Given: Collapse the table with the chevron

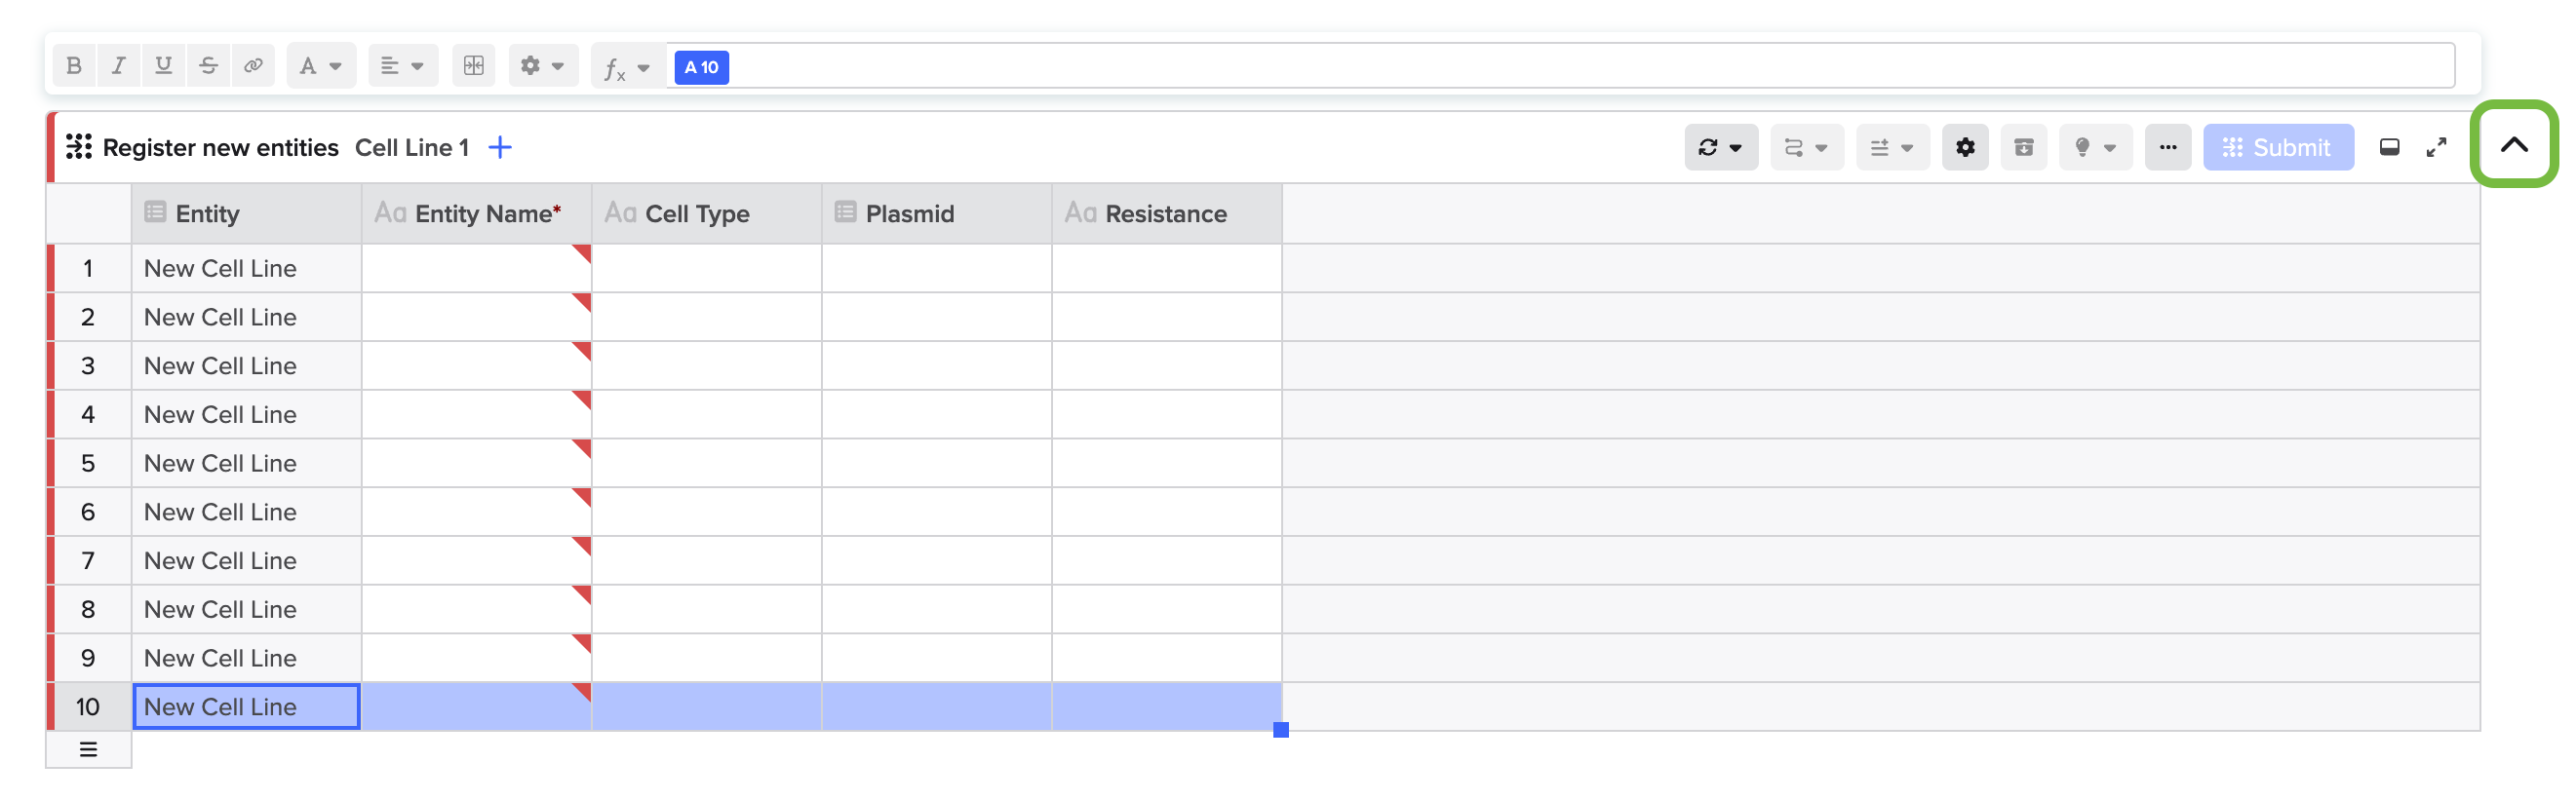Looking at the screenshot, I should 2513,144.
